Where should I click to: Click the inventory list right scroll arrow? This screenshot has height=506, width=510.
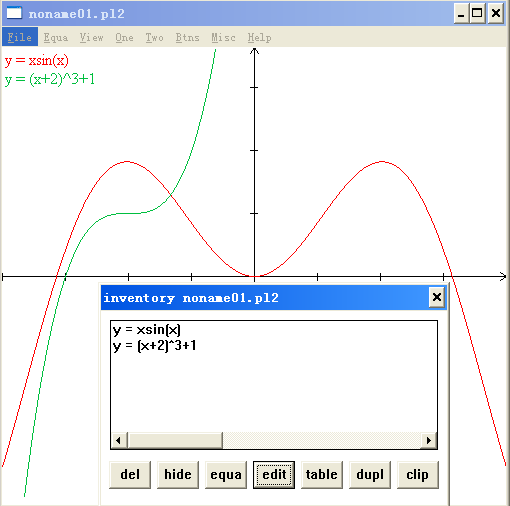pyautogui.click(x=429, y=440)
